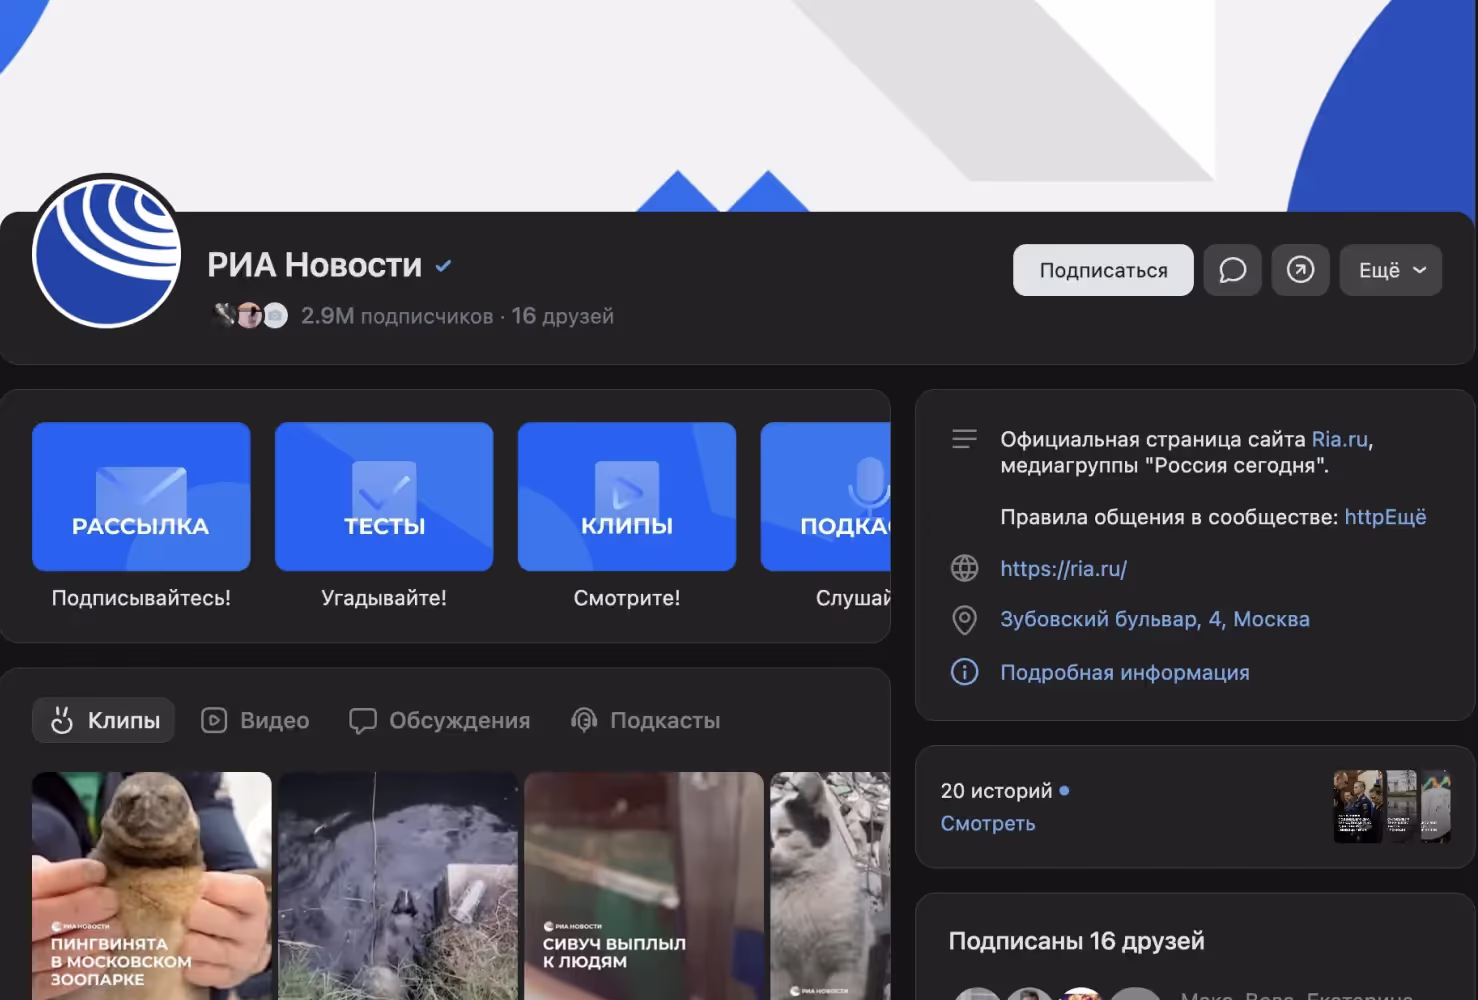Open the РИА Новости profile avatar
1478x1000 pixels.
click(107, 252)
